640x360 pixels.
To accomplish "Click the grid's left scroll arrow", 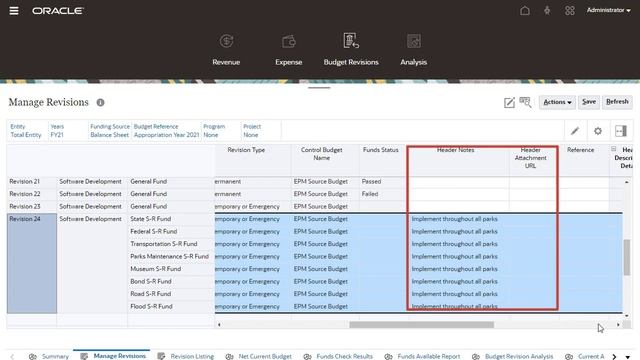I will [219, 324].
